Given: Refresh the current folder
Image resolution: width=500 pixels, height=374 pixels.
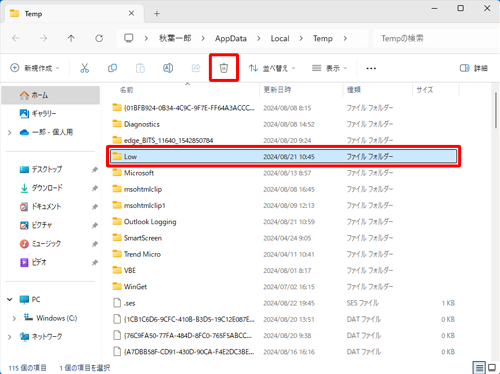Looking at the screenshot, I should [99, 38].
